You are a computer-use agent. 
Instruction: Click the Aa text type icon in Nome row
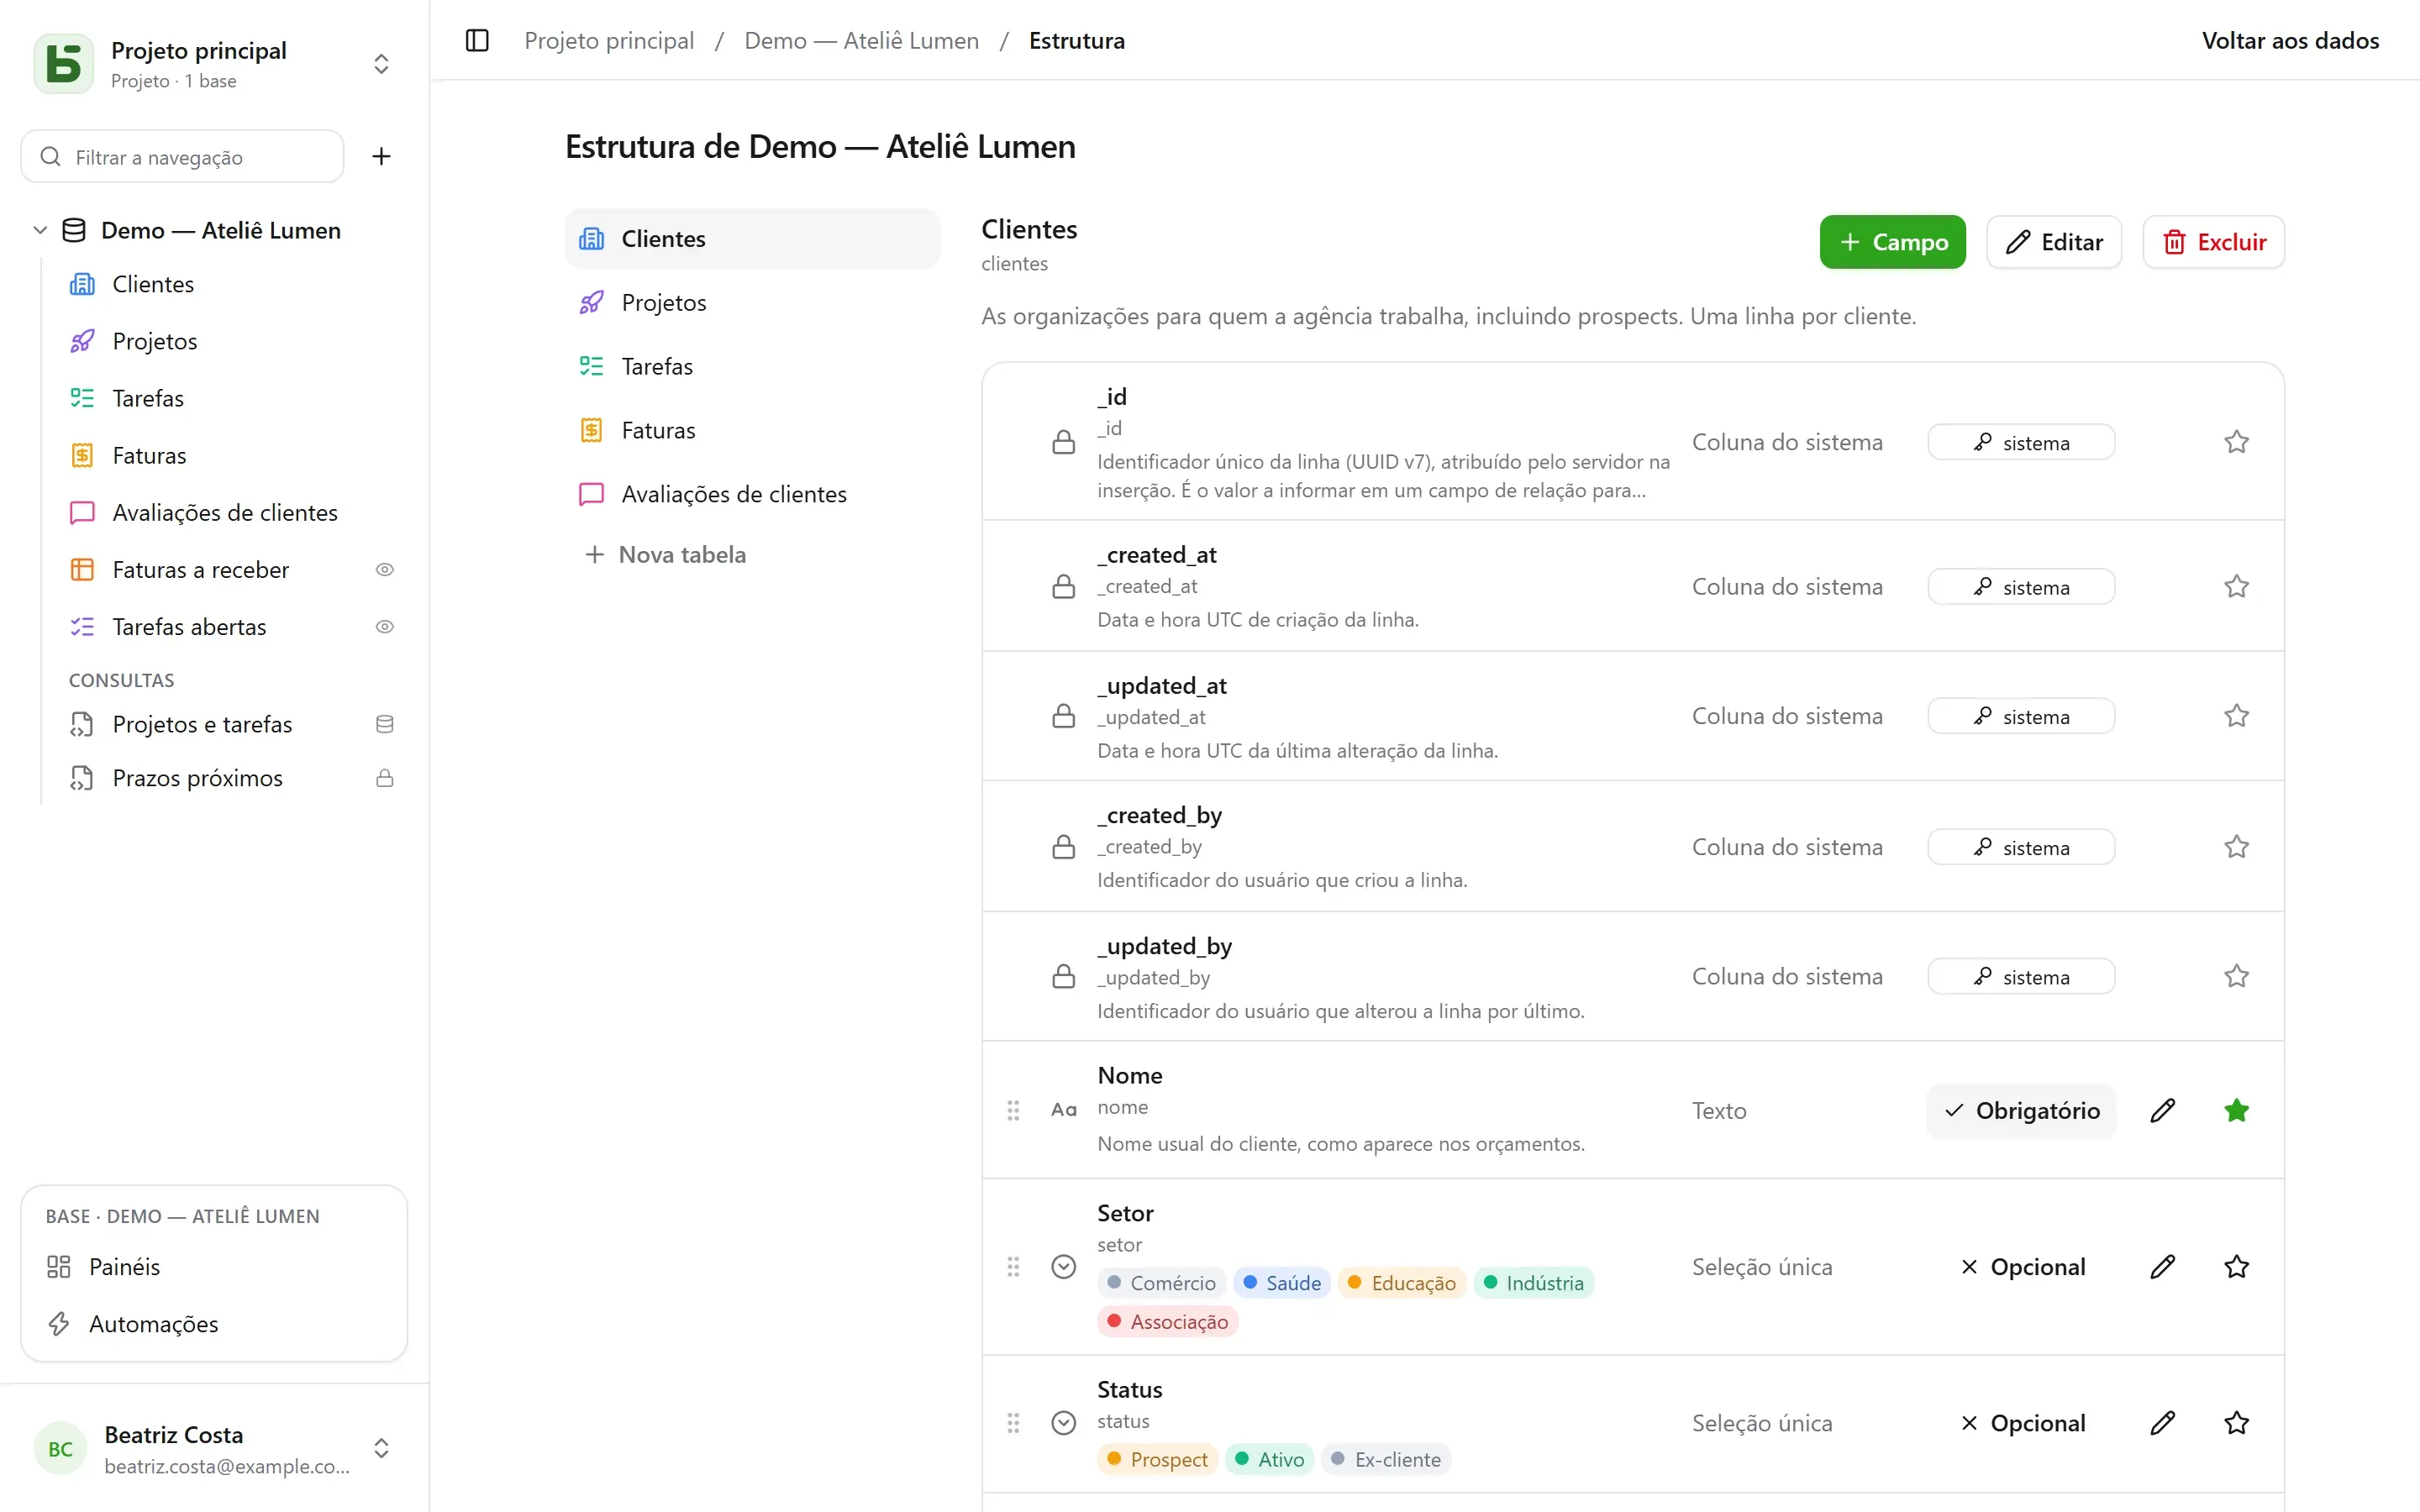pos(1064,1110)
